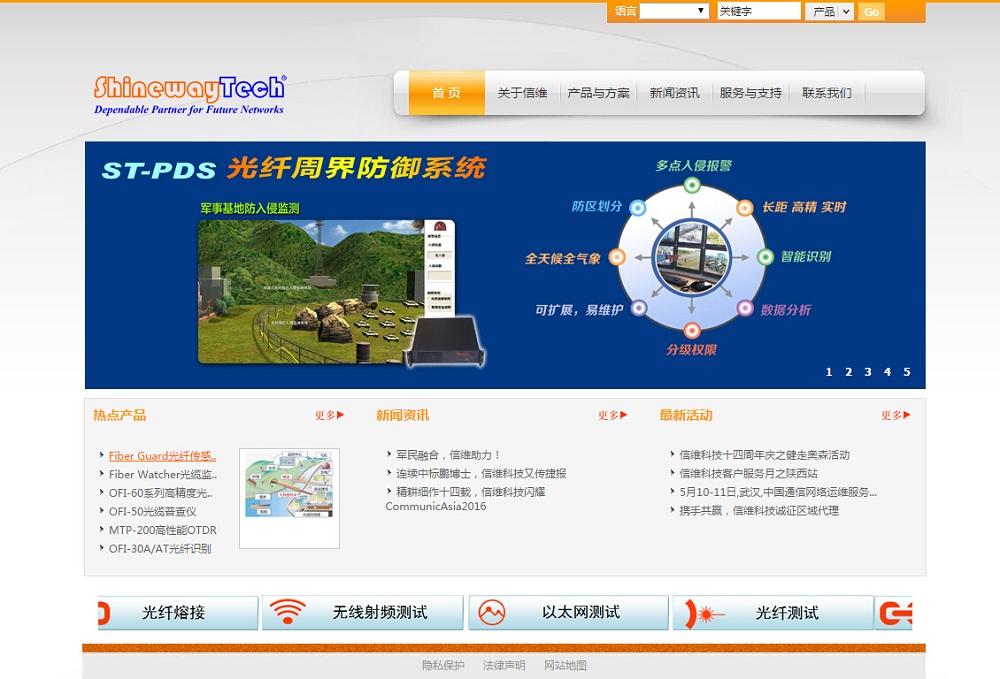Open the OFI-60系列高精度光 product link
This screenshot has height=679, width=1000.
click(161, 493)
